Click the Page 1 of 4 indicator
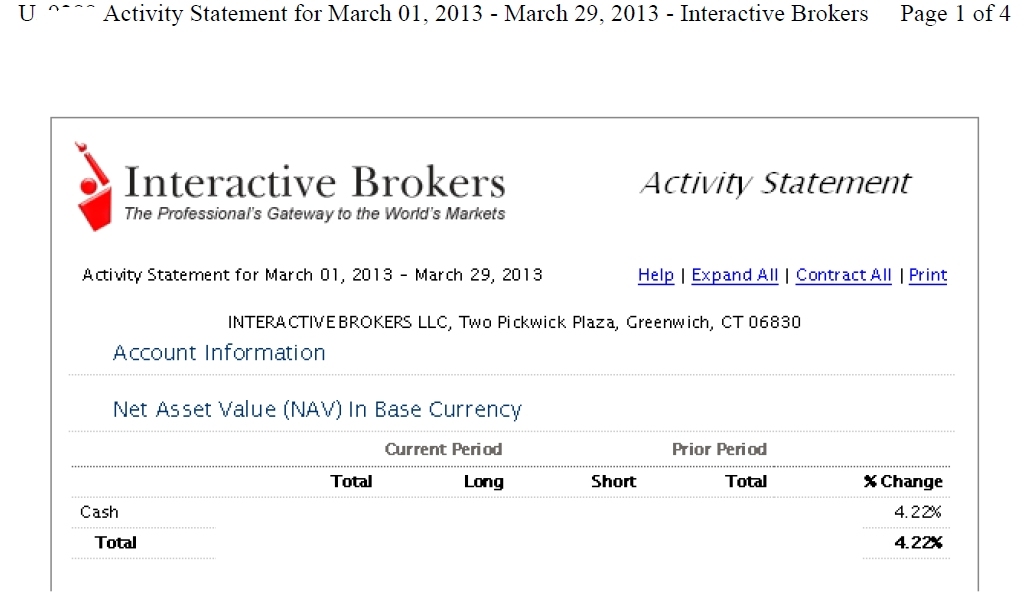1032x615 pixels. 955,14
